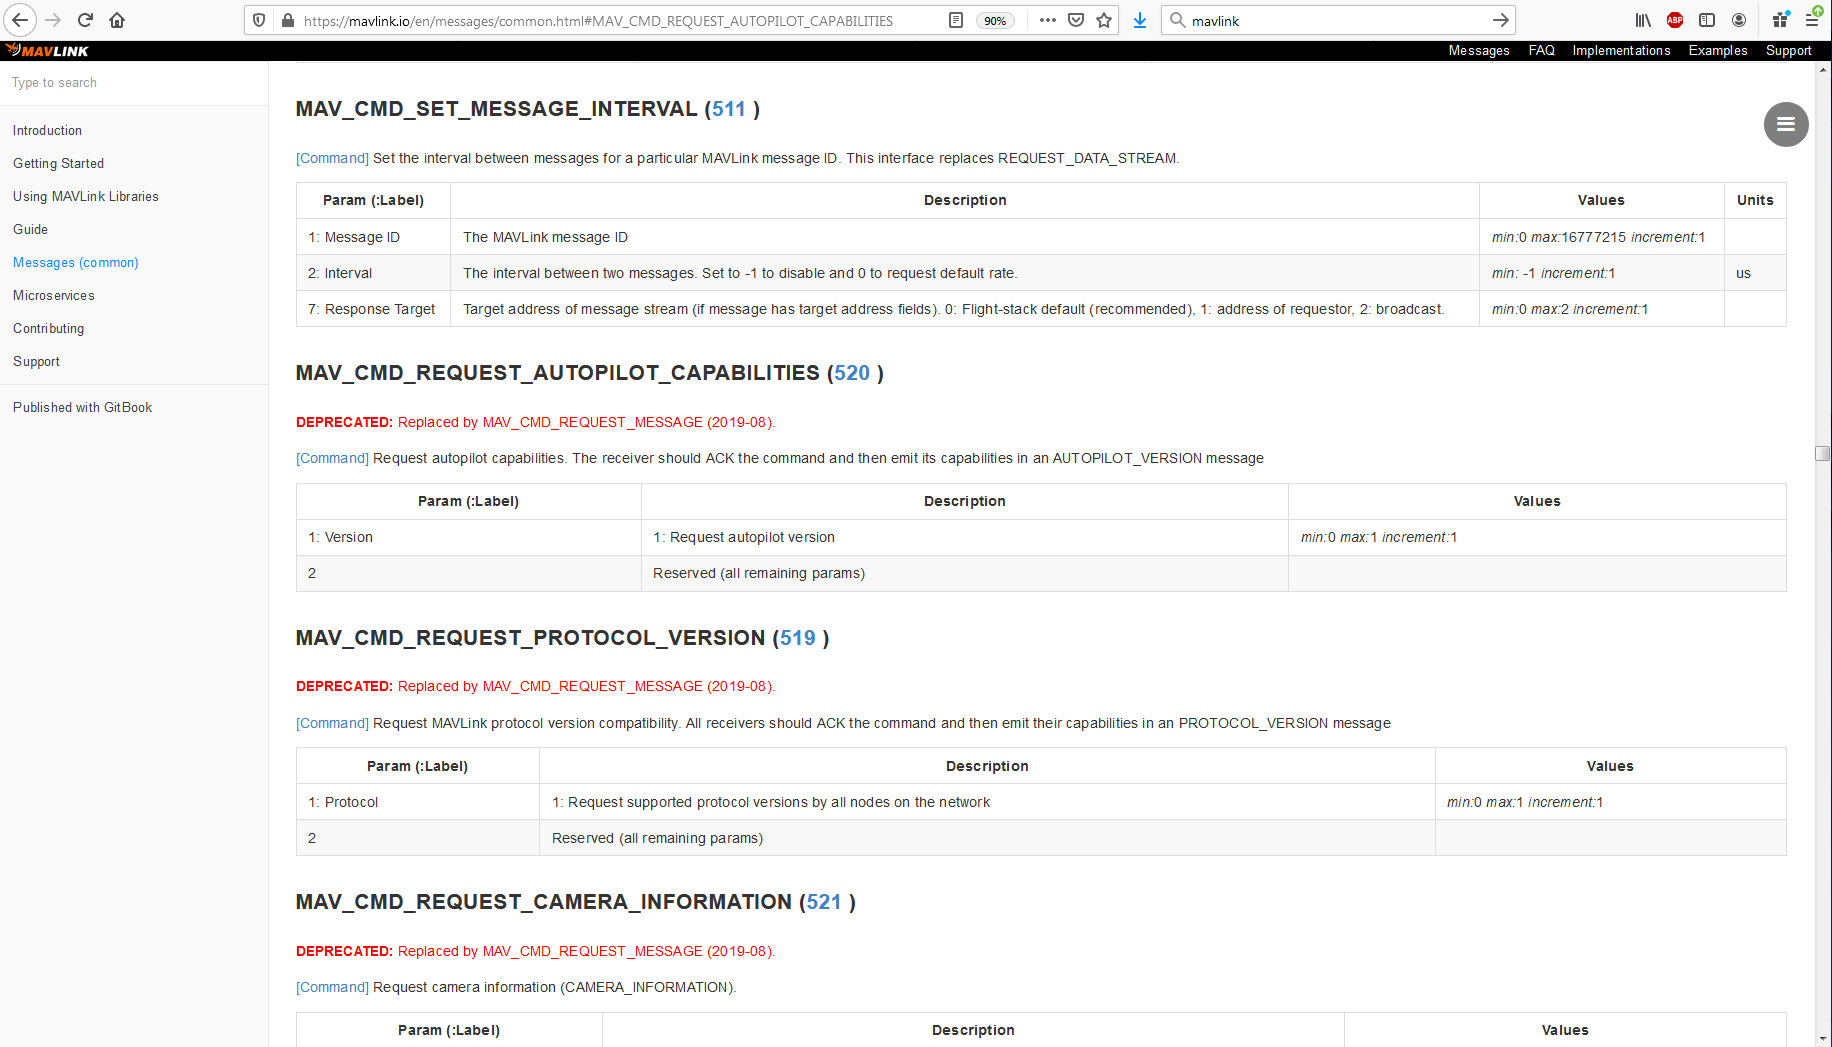Click the gift-shaped What's New icon
1832x1047 pixels.
[1779, 20]
